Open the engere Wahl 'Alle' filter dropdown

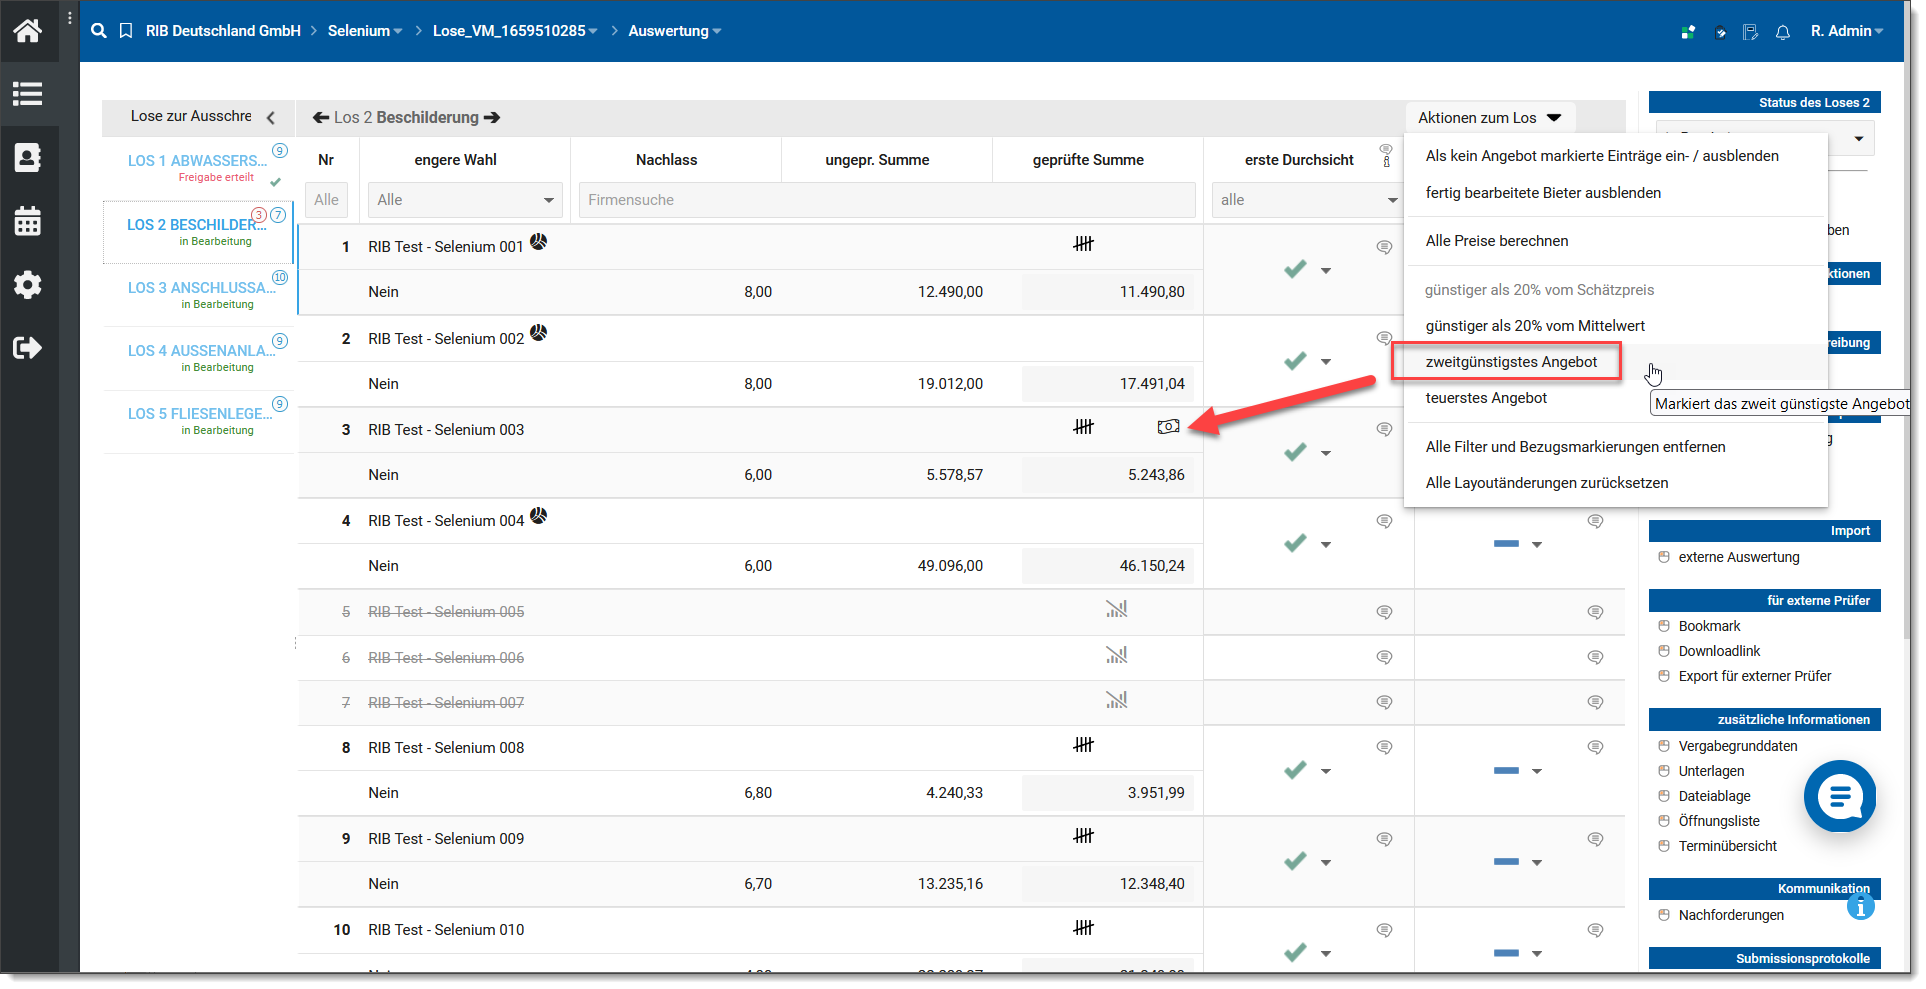coord(465,200)
